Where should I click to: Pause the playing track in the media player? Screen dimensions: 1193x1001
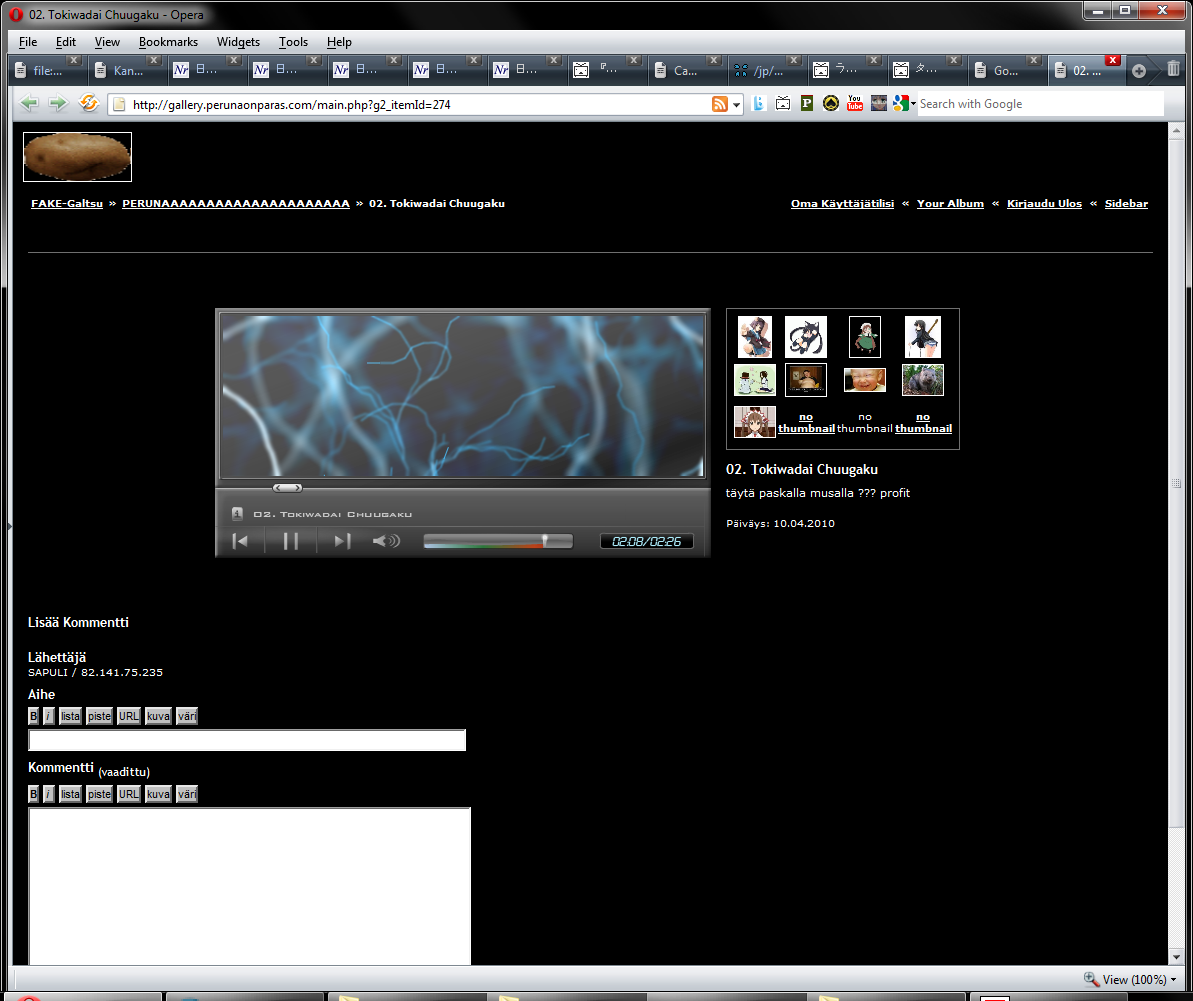pos(291,541)
